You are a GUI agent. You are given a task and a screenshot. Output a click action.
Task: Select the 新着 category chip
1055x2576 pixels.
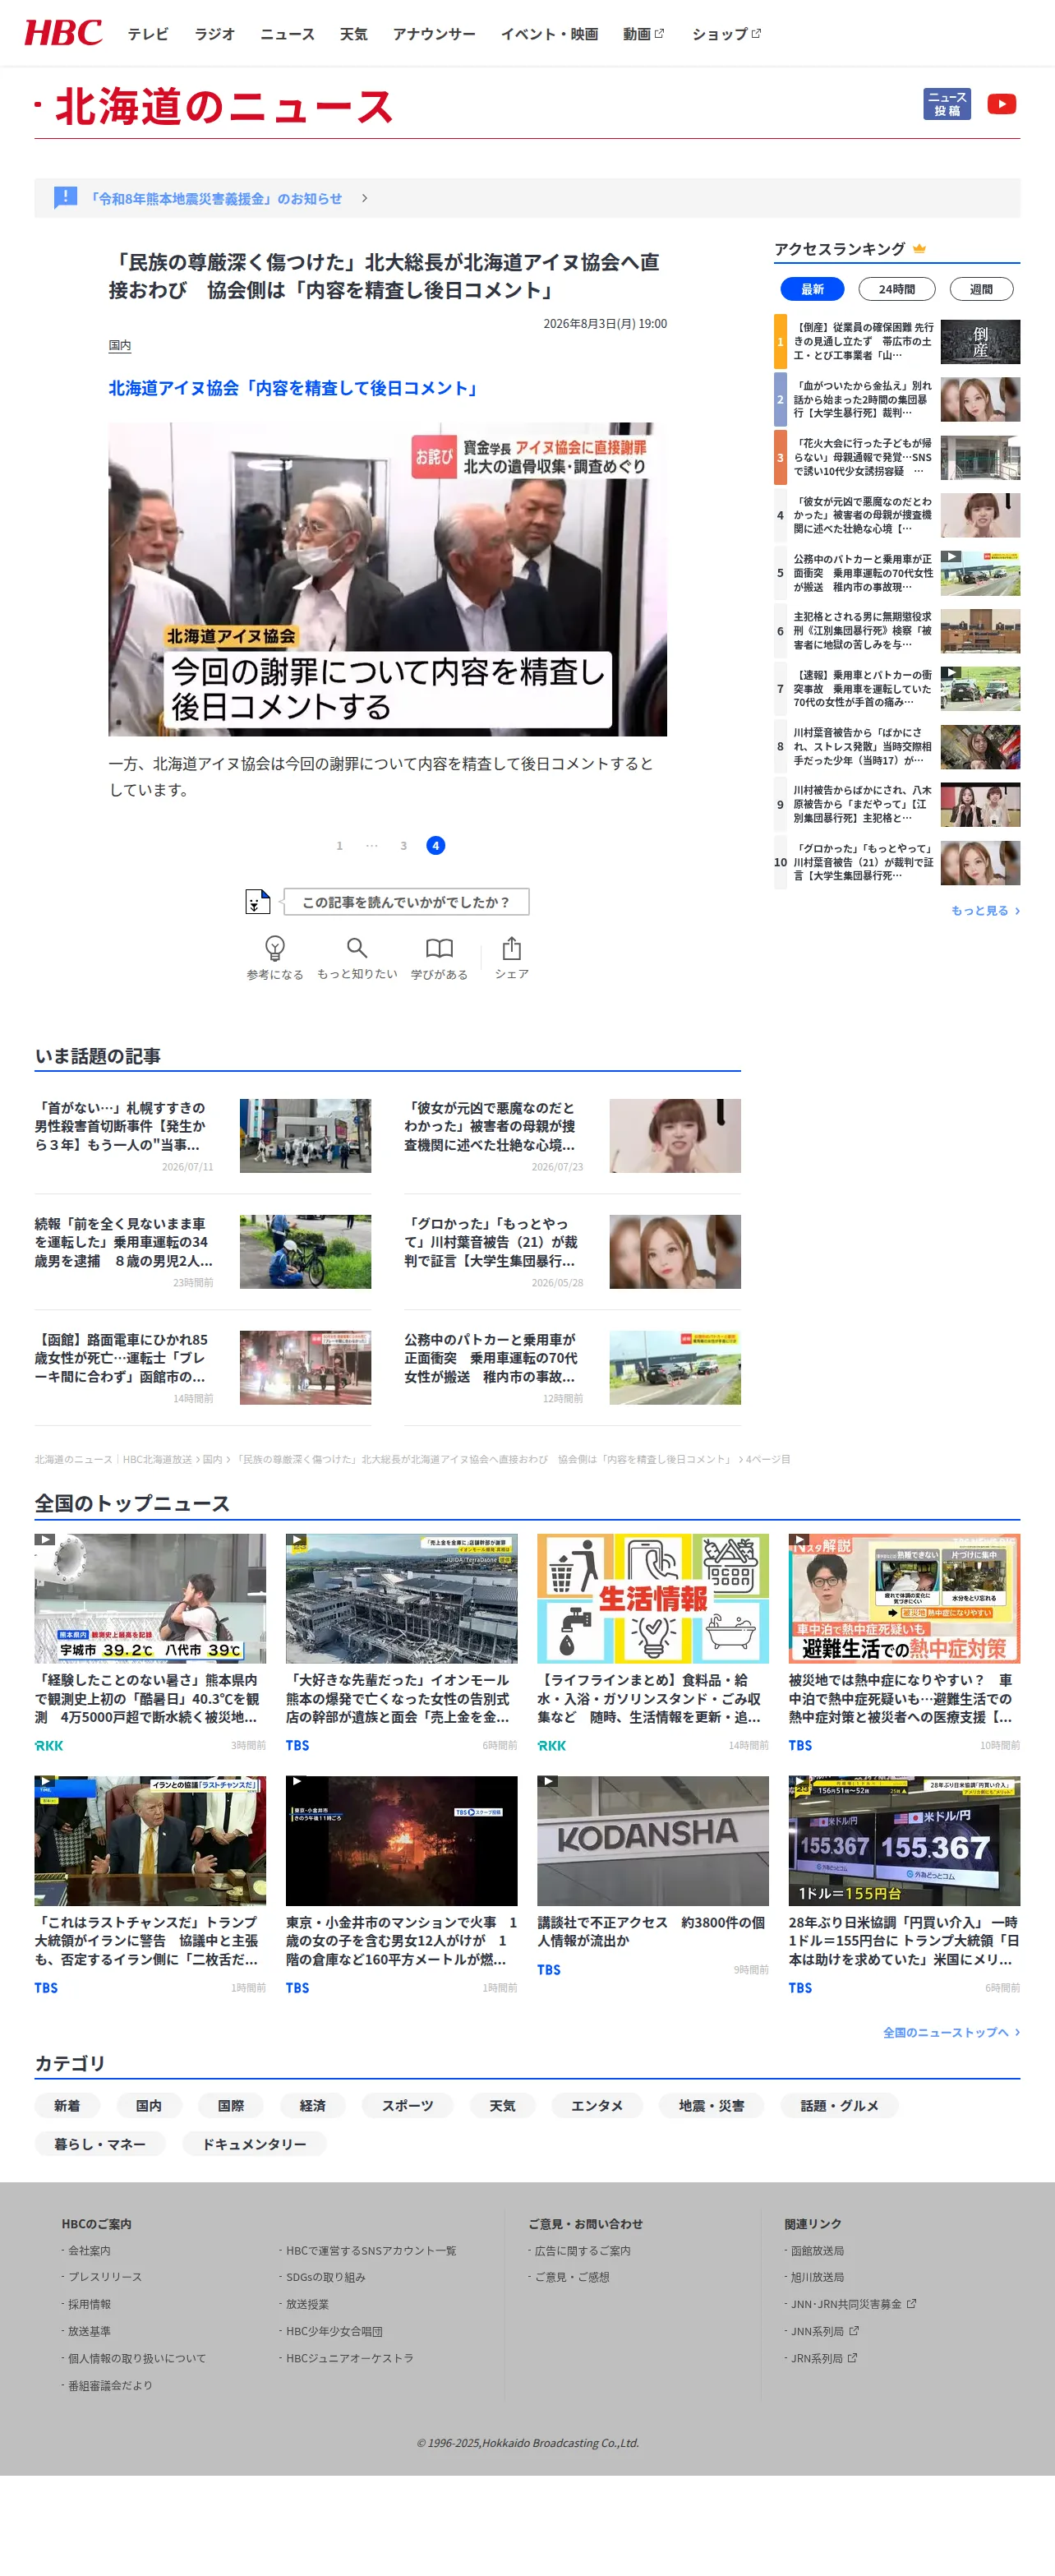point(67,2105)
